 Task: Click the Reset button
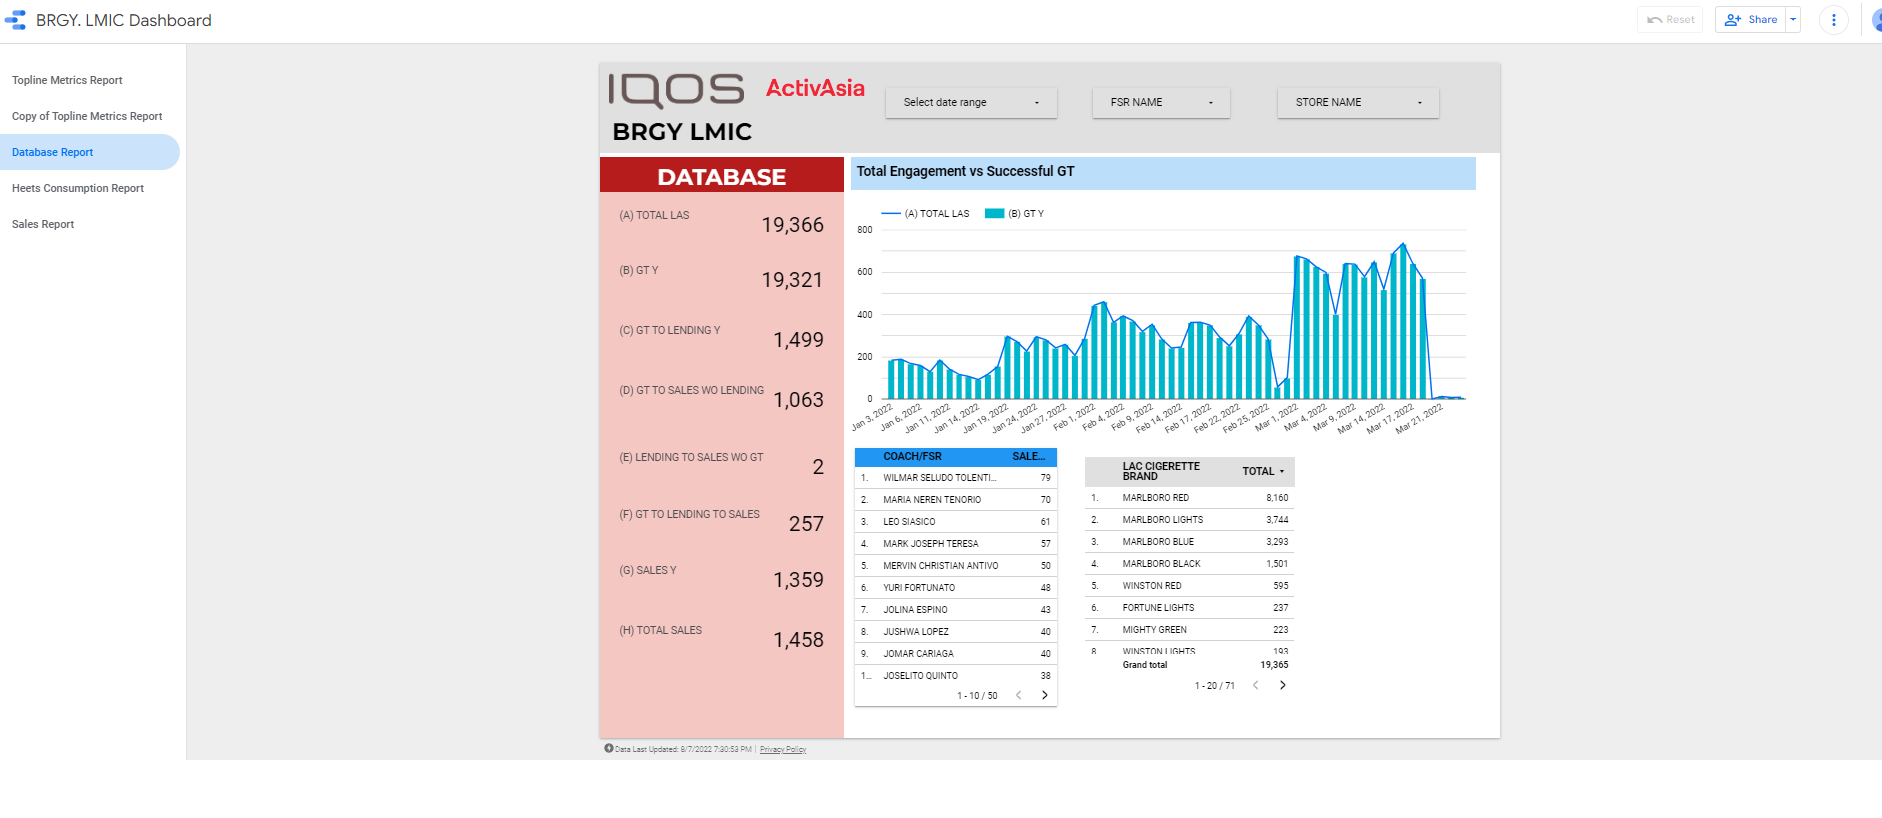coord(1670,20)
